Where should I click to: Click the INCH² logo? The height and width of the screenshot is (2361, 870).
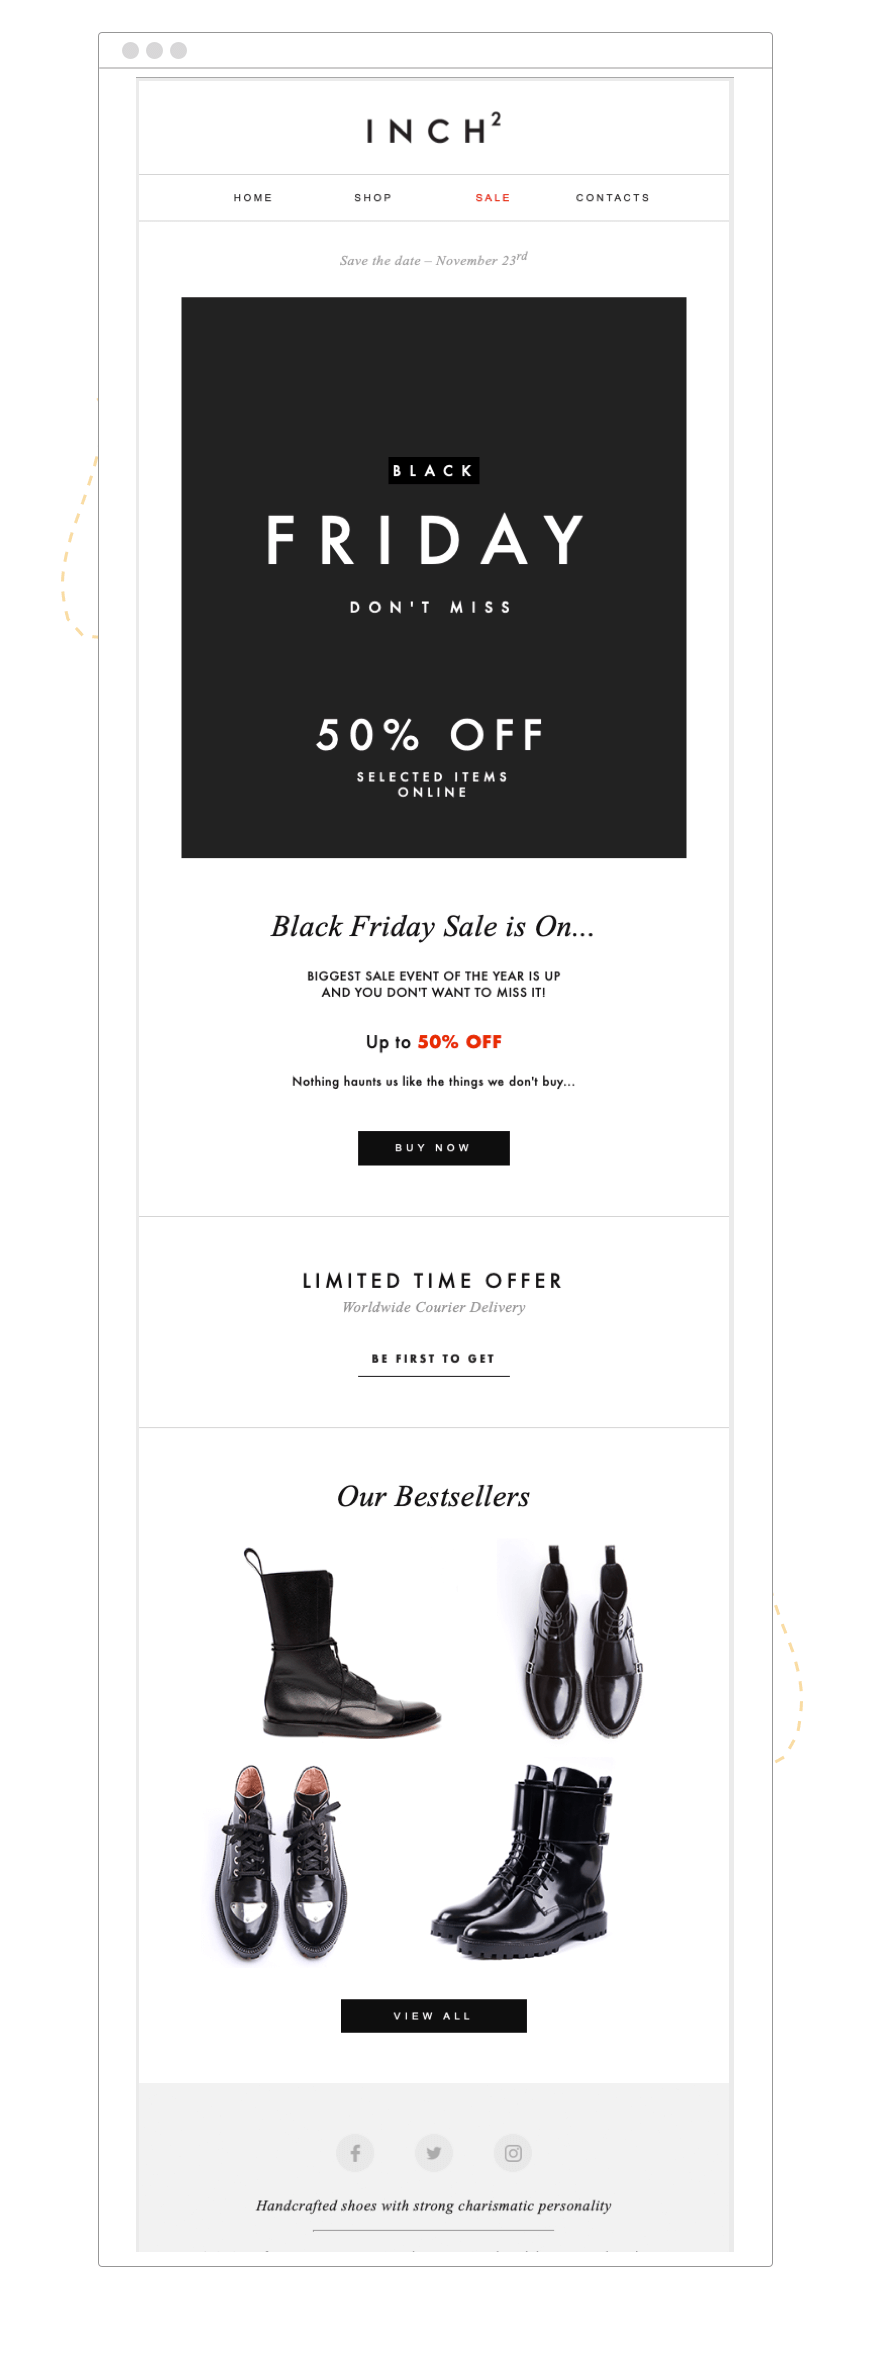[433, 129]
